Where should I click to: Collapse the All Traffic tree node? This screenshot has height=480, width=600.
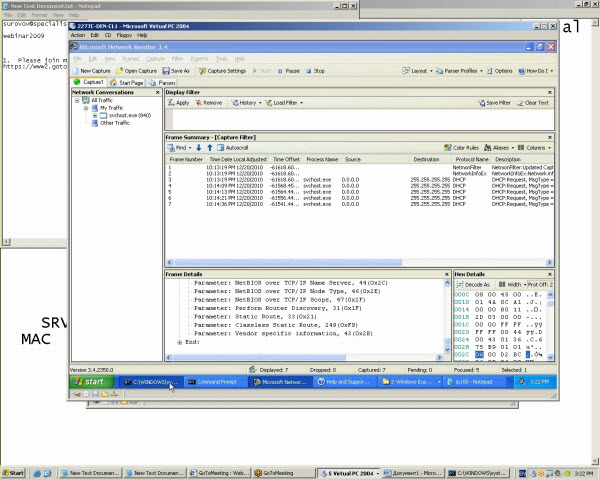(x=77, y=100)
